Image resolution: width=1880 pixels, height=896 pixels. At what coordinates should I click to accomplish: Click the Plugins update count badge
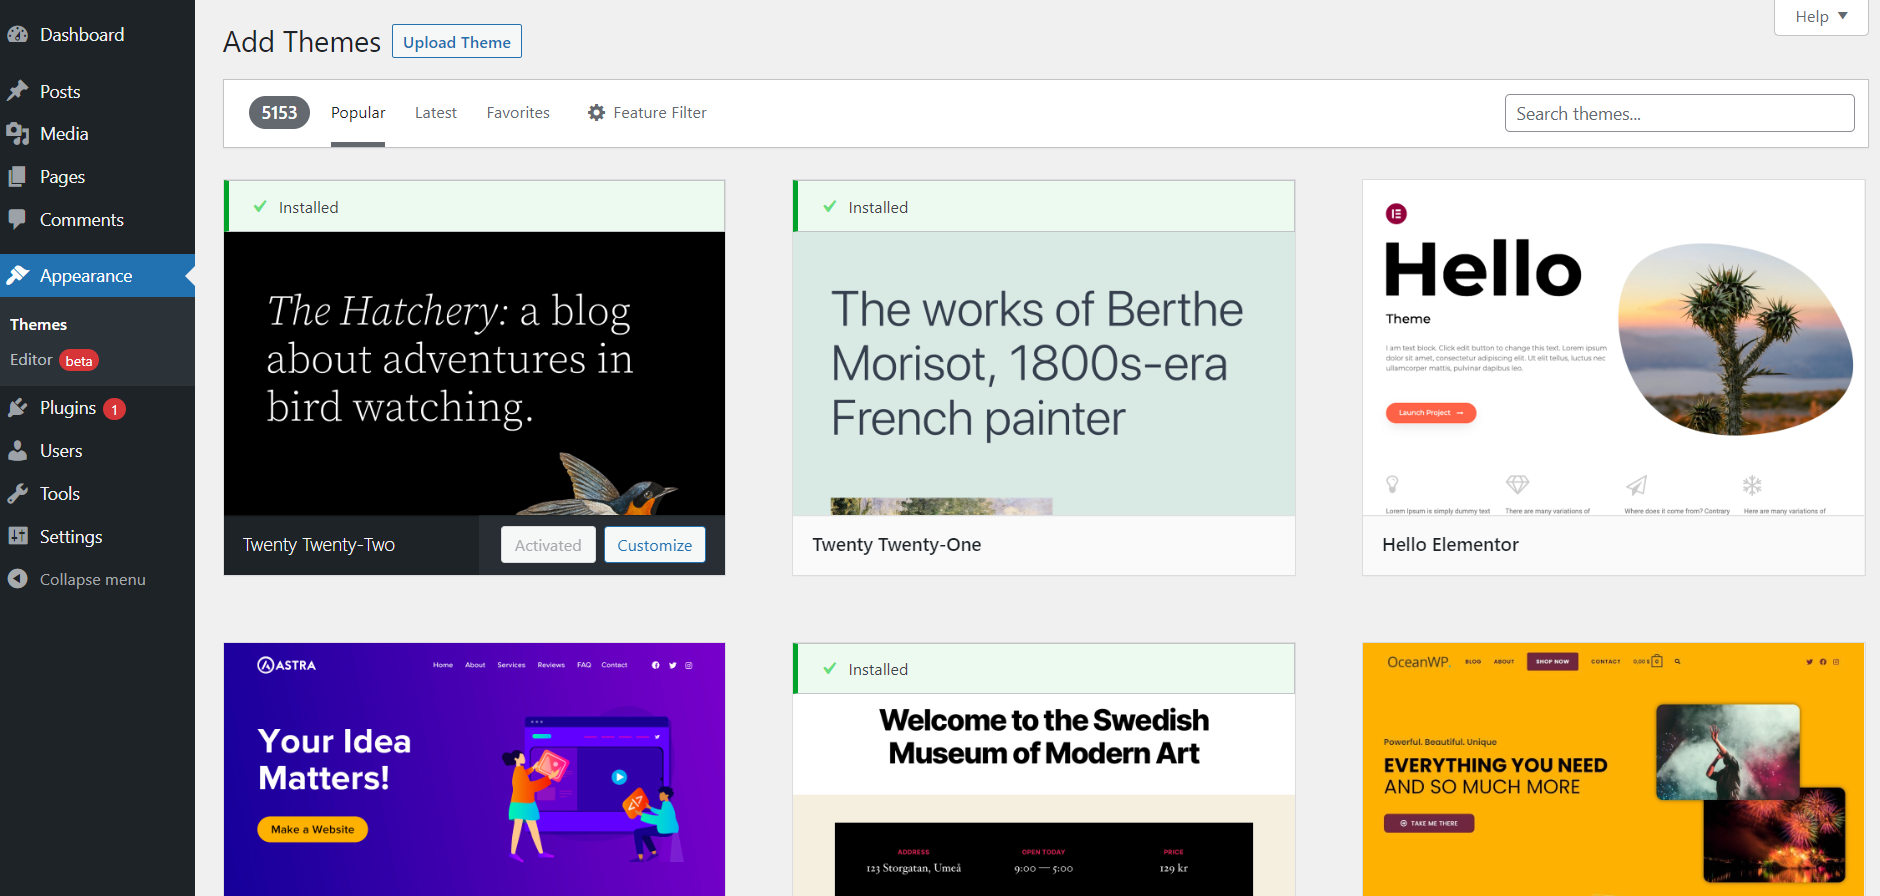pos(115,409)
